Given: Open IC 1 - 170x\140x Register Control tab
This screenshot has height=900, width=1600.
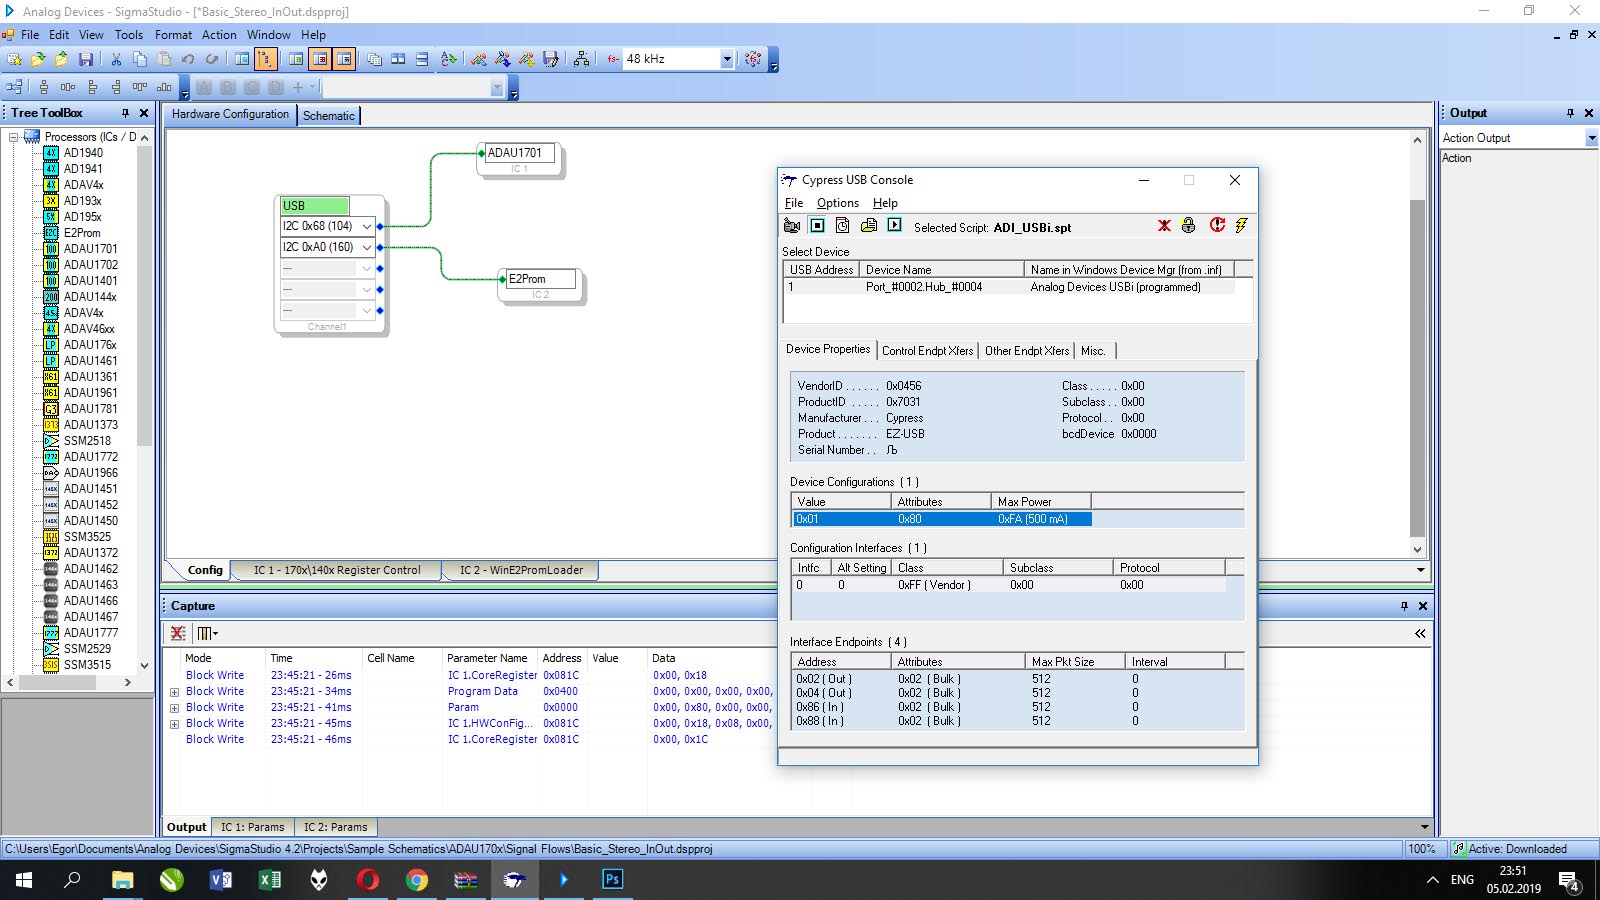Looking at the screenshot, I should (x=337, y=570).
